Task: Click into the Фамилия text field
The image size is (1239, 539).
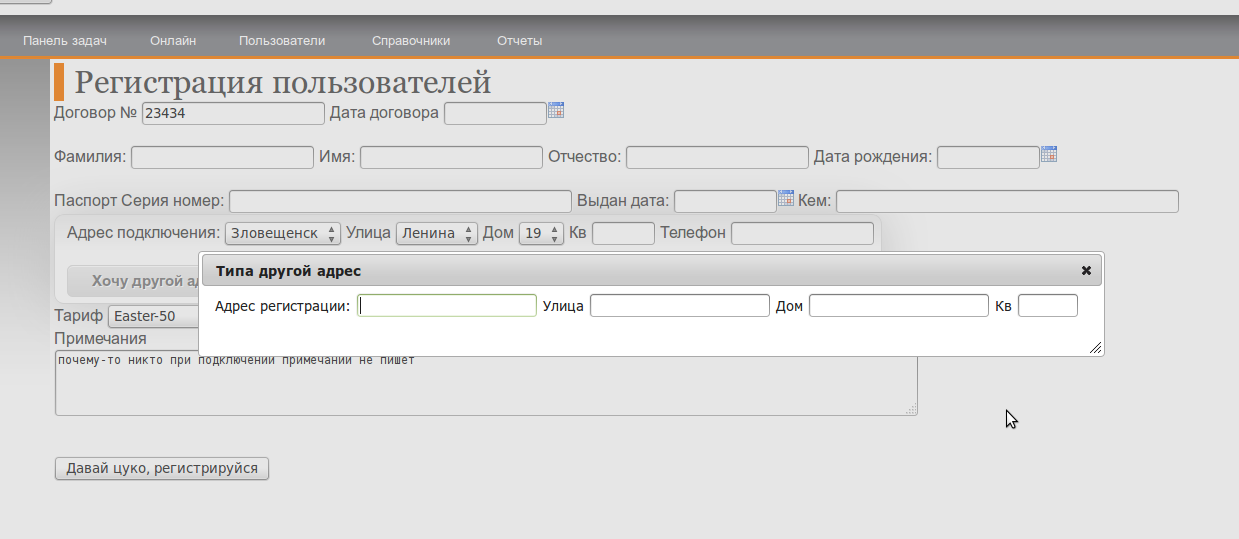Action: point(222,157)
